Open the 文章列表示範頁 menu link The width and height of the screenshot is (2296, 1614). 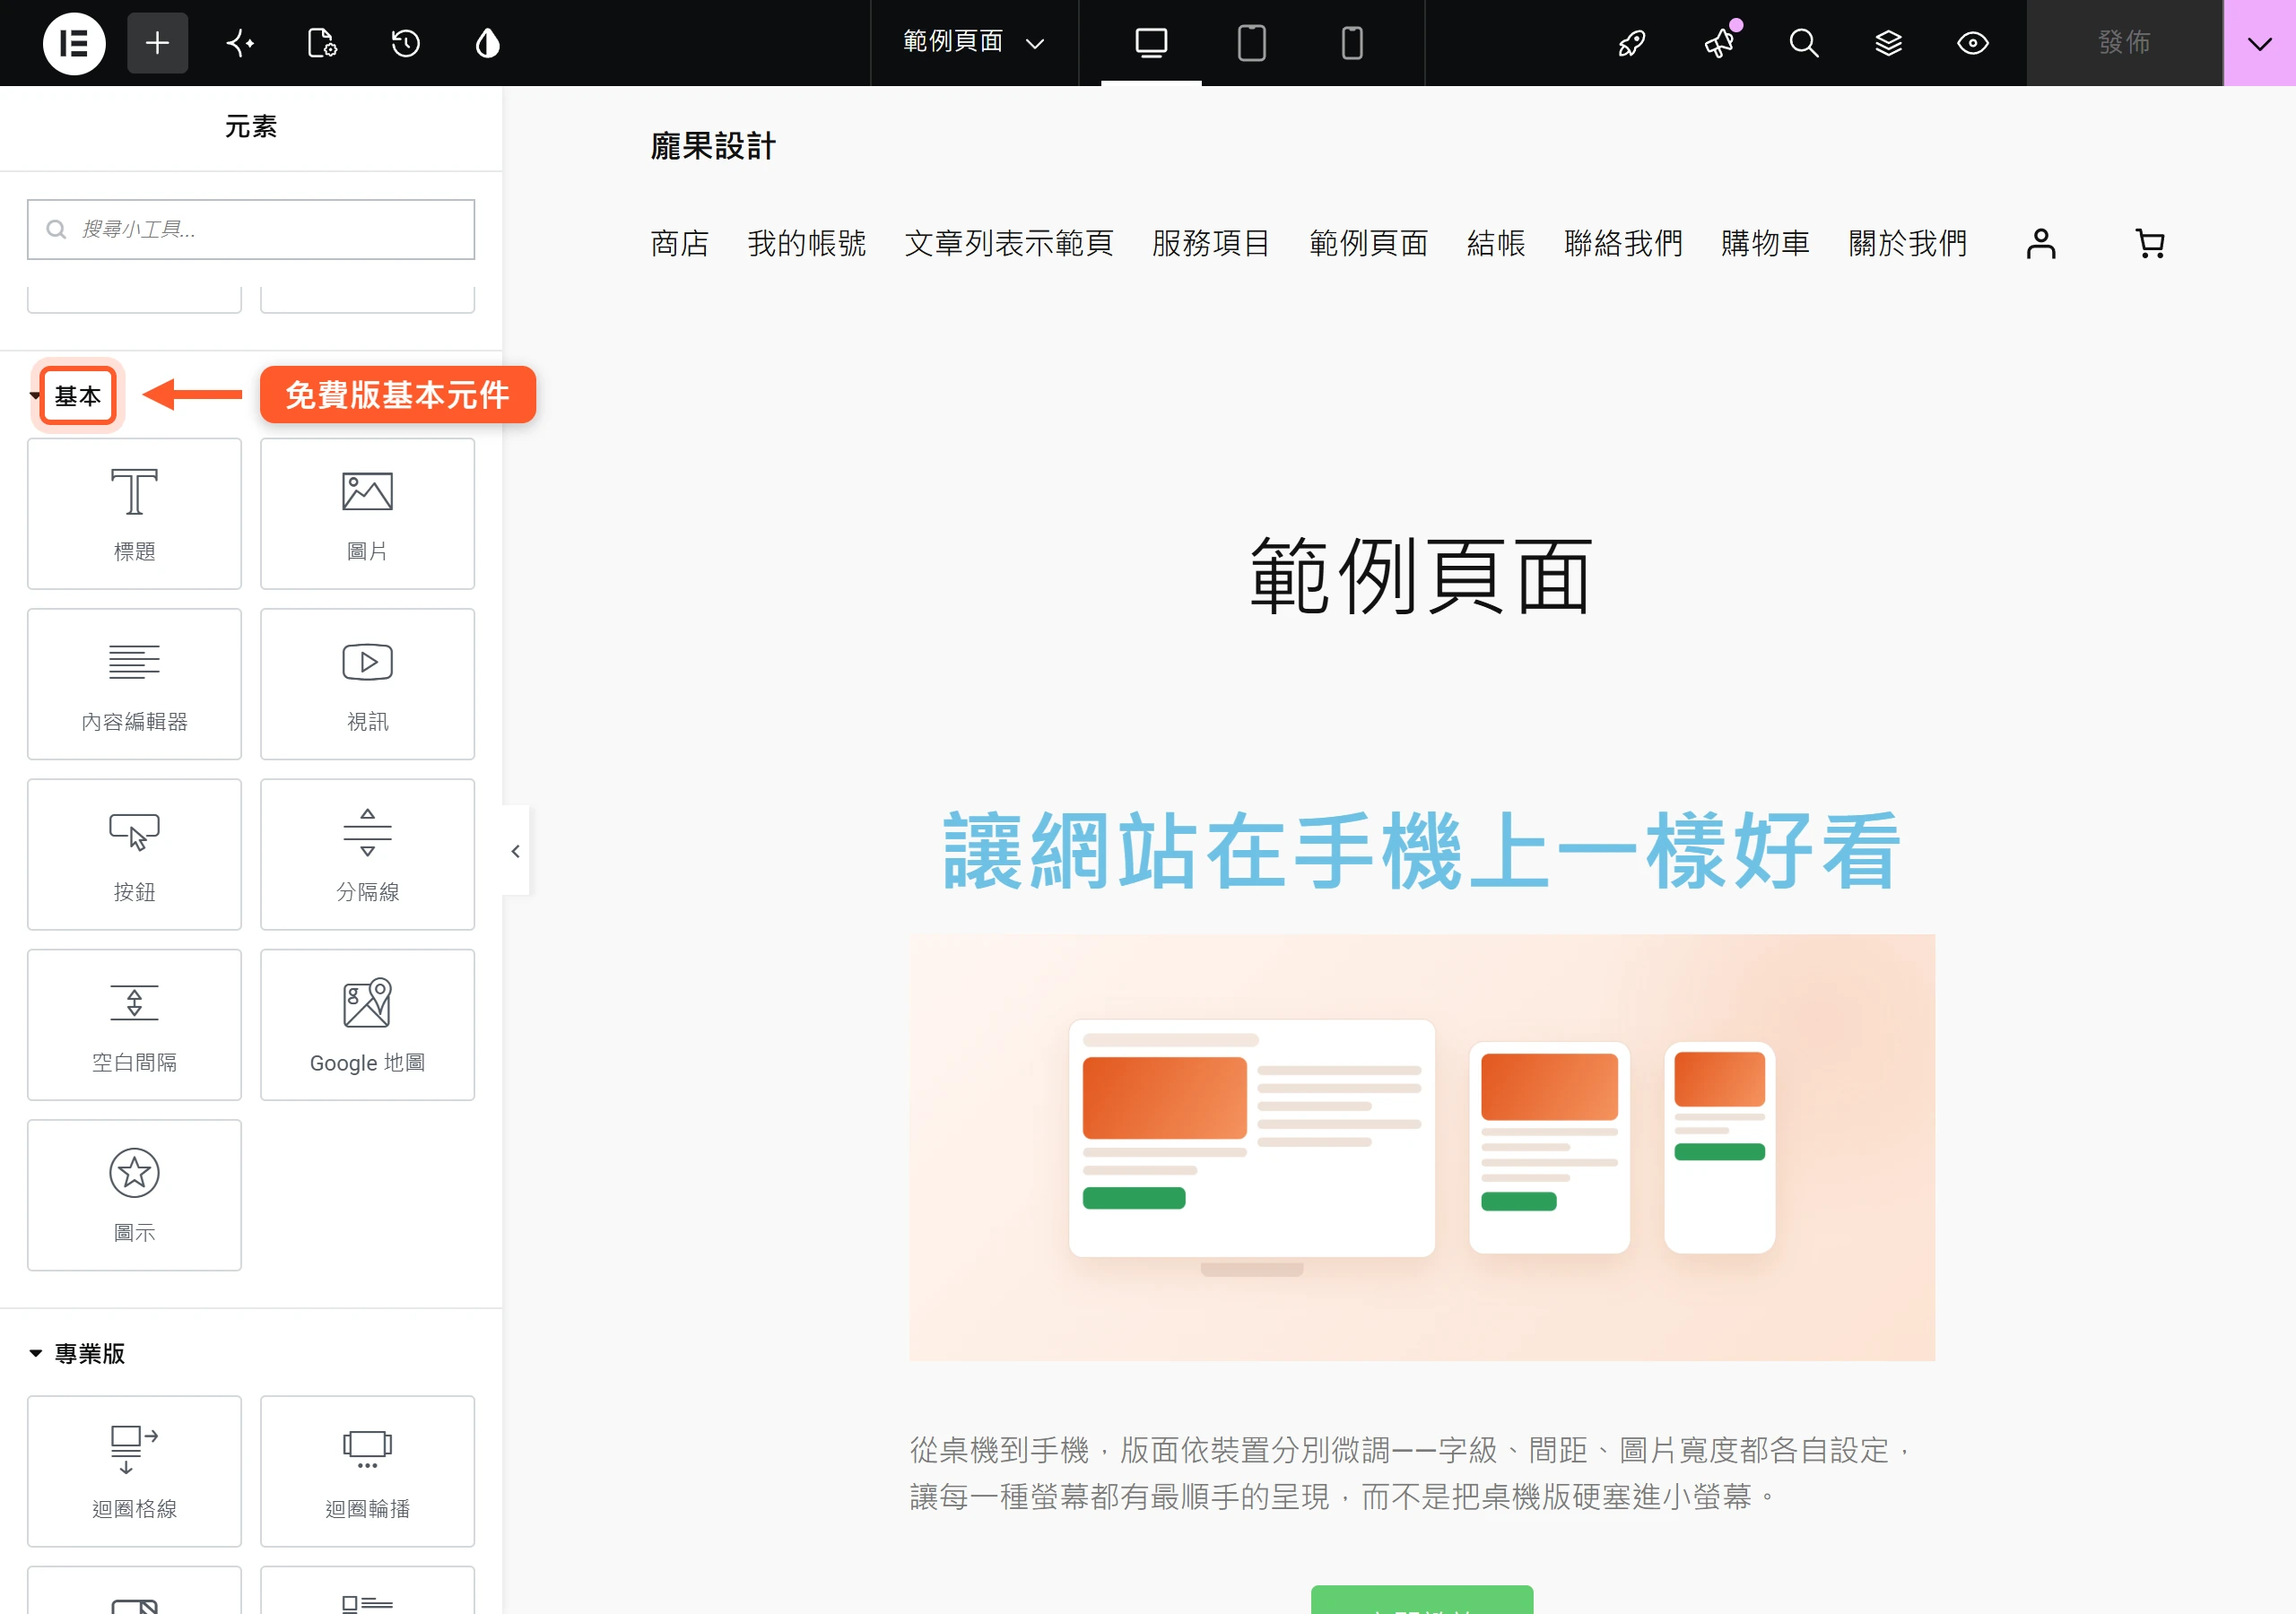point(1008,243)
